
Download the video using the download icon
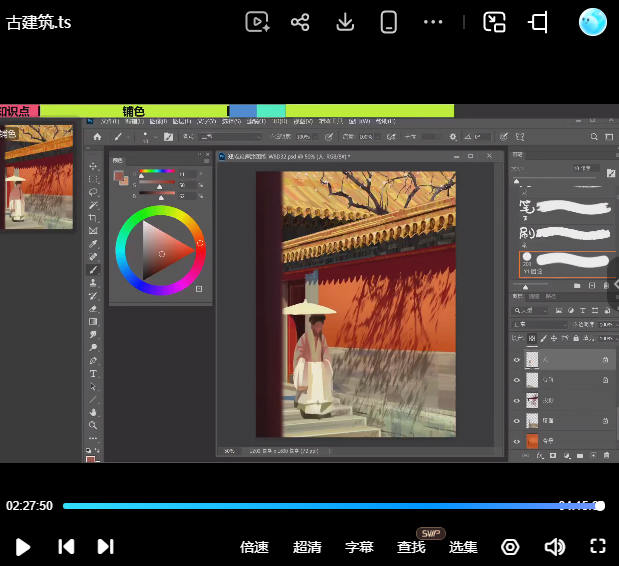pyautogui.click(x=345, y=22)
